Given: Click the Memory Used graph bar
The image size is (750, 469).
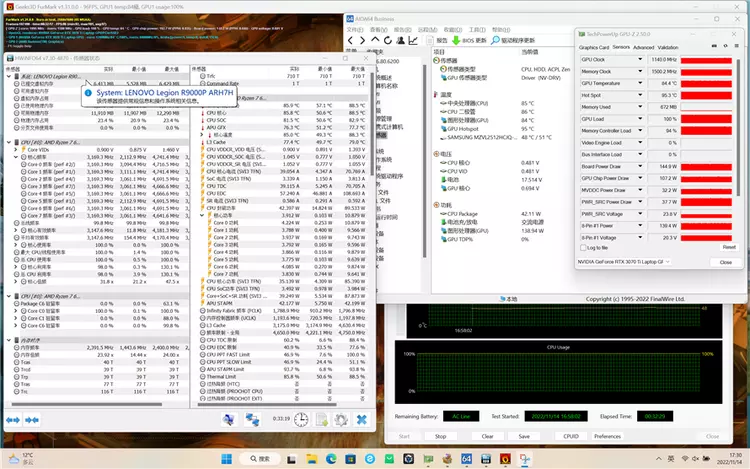Looking at the screenshot, I should [706, 107].
